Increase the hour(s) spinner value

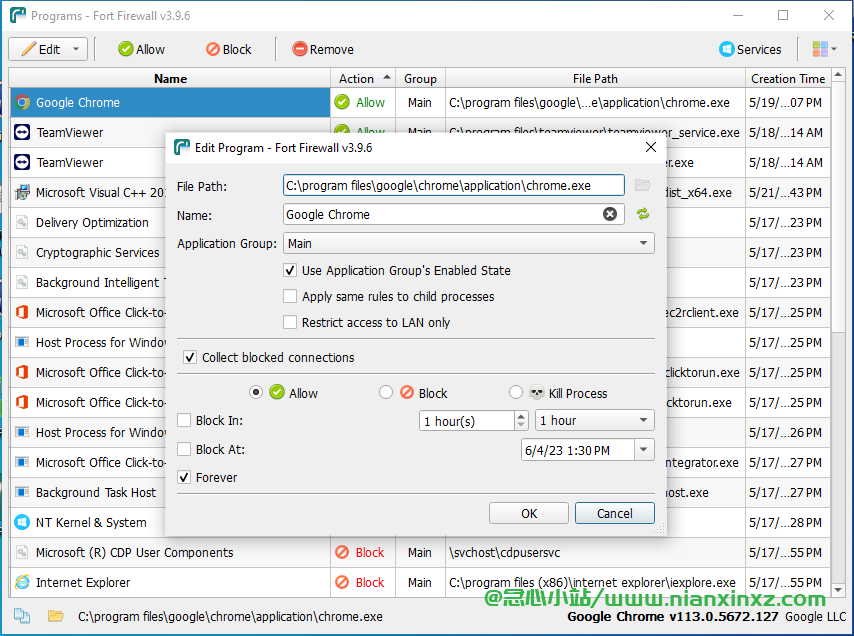click(521, 416)
